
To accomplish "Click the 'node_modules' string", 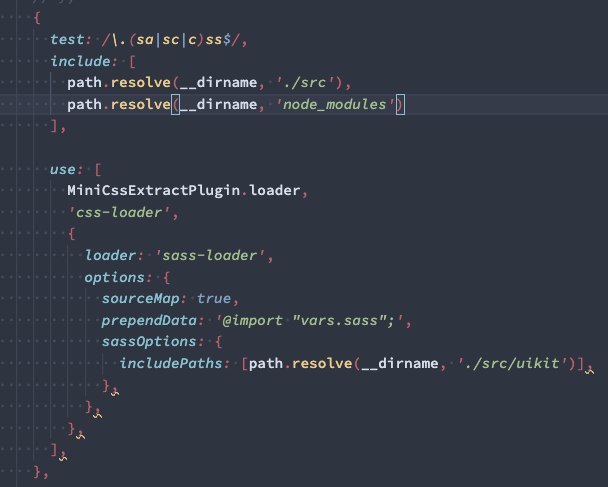I will (x=335, y=104).
